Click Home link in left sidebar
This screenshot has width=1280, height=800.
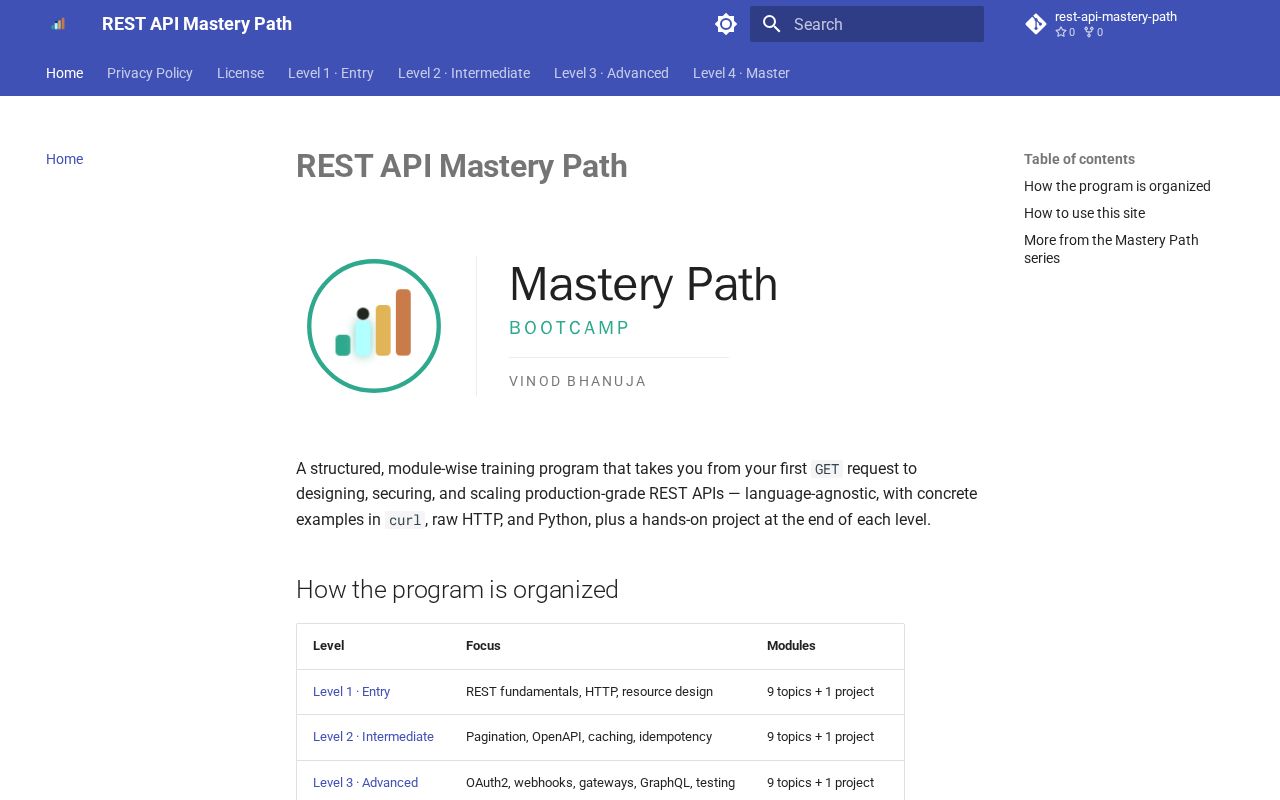click(x=65, y=159)
